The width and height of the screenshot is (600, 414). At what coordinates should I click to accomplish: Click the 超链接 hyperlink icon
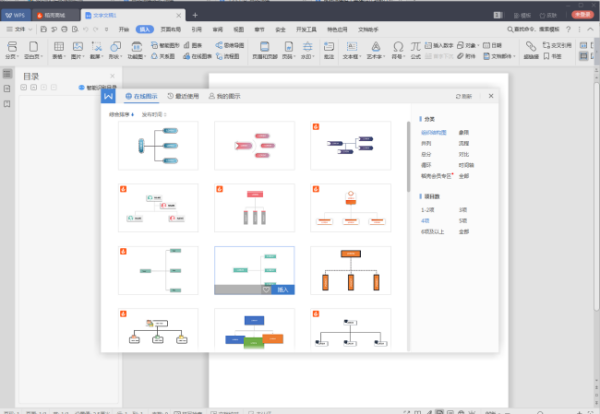coord(531,50)
